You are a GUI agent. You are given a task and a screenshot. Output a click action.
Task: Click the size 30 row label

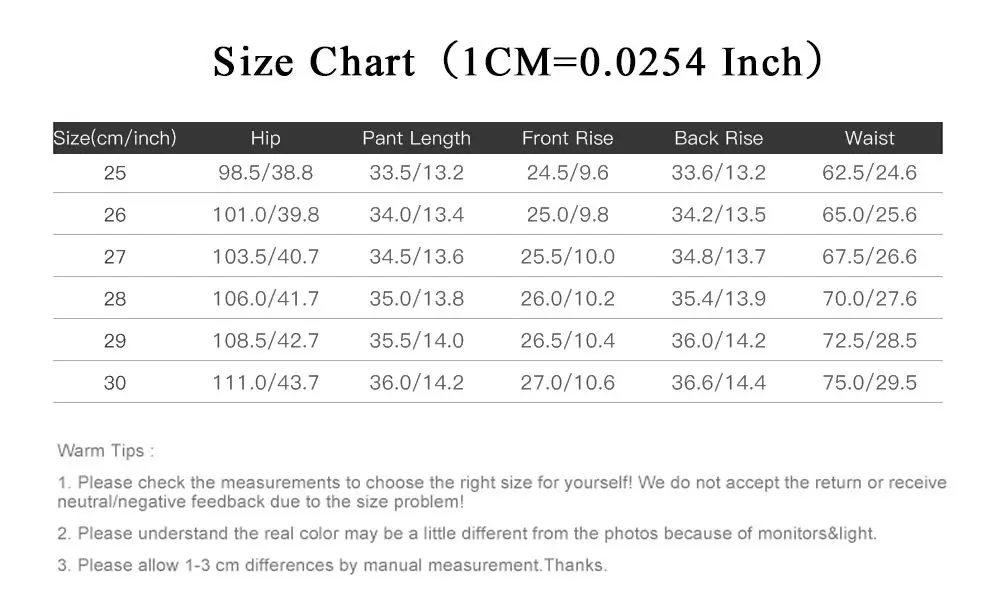[115, 383]
